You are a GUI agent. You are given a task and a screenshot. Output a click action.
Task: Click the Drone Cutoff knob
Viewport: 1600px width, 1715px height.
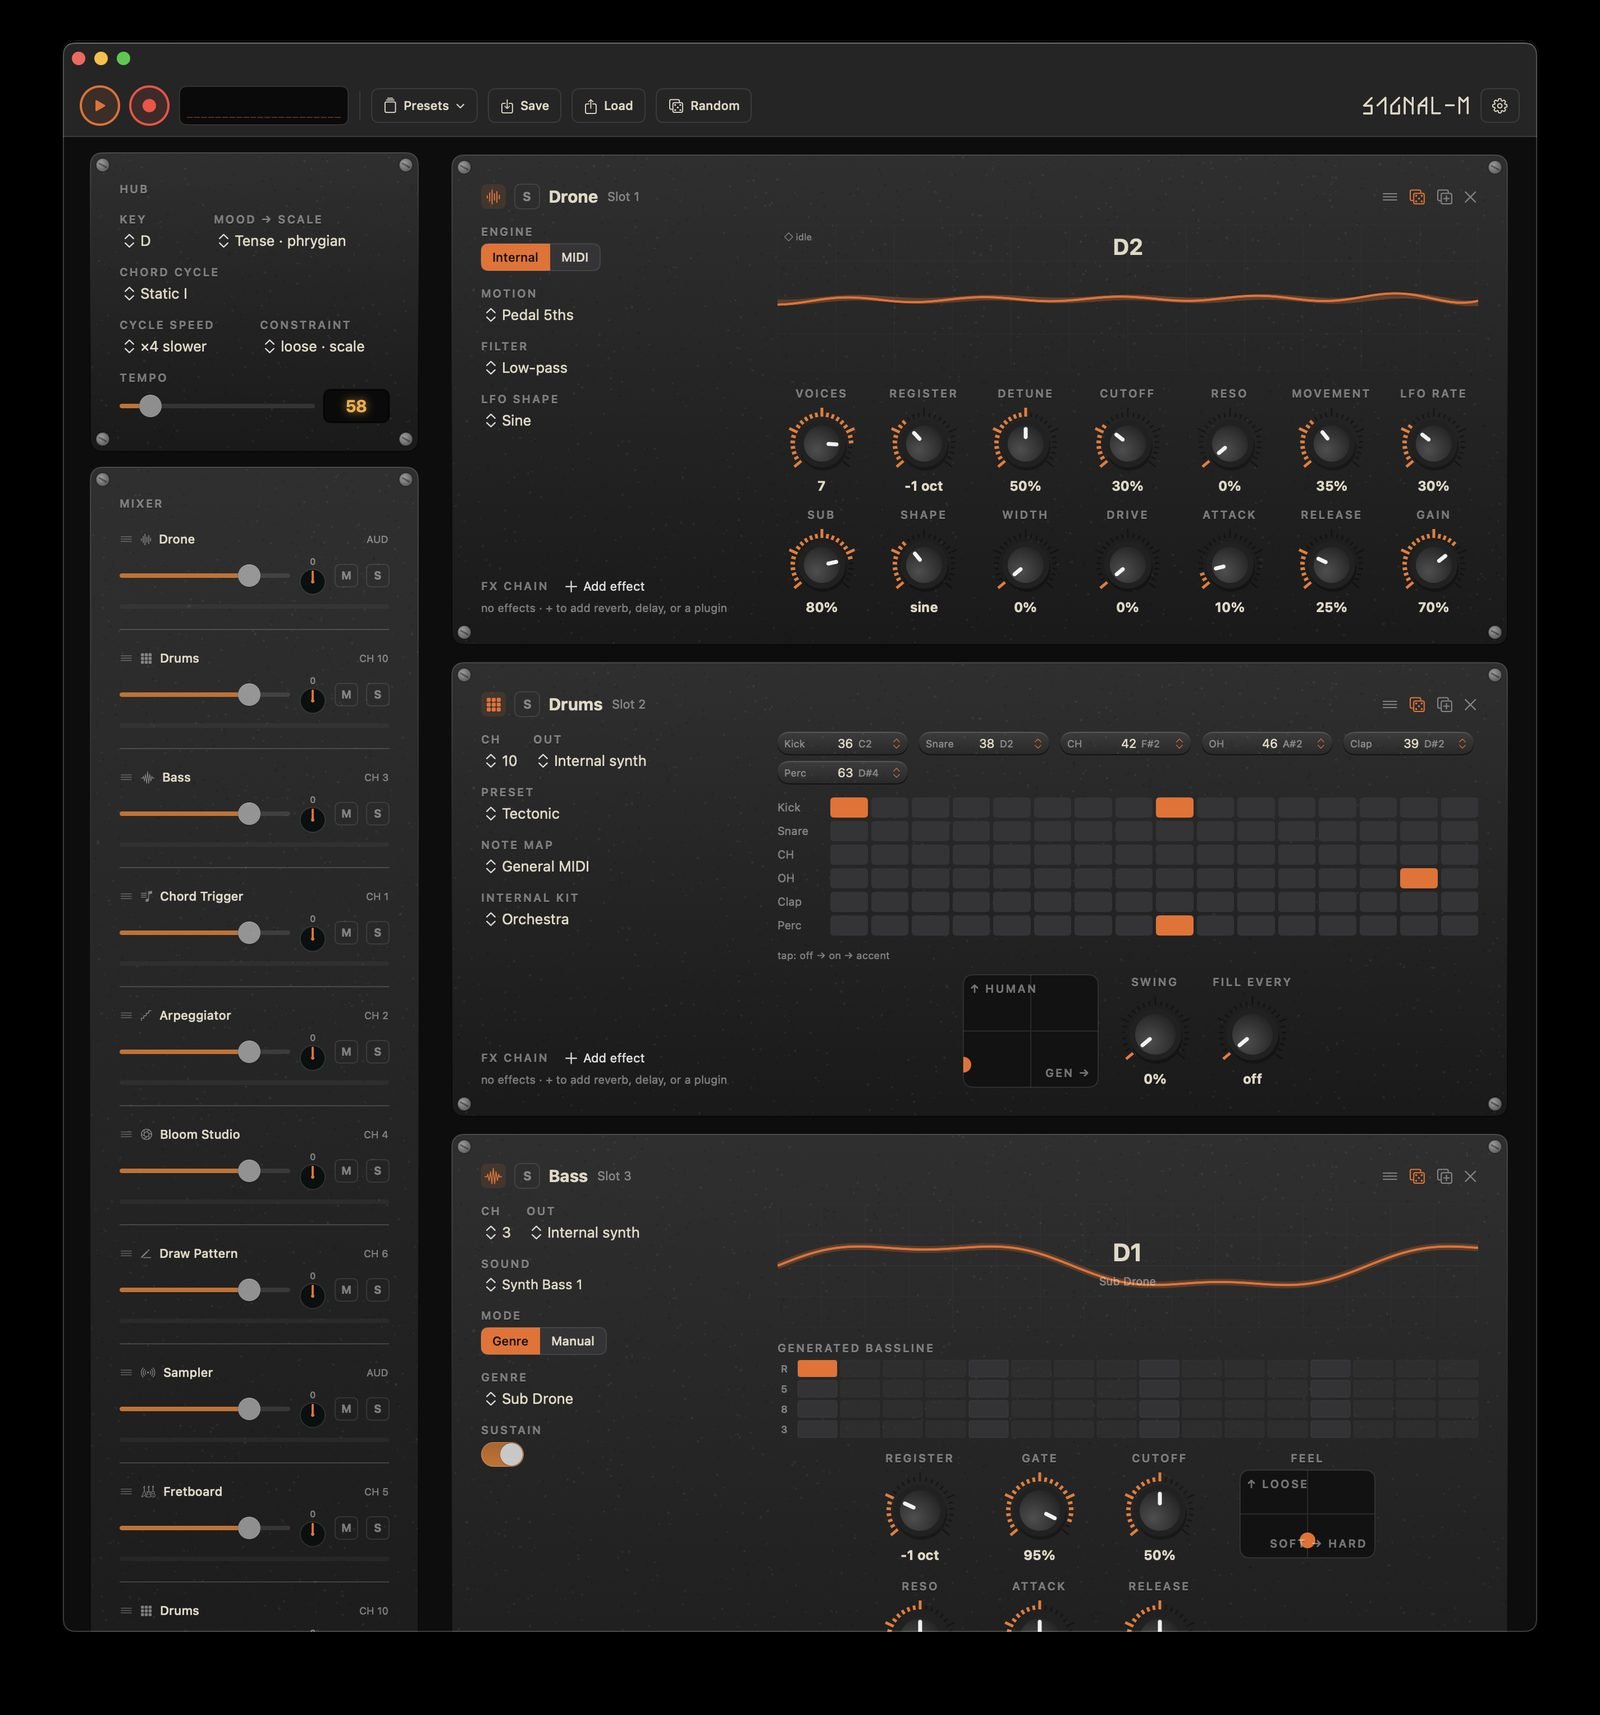1127,444
